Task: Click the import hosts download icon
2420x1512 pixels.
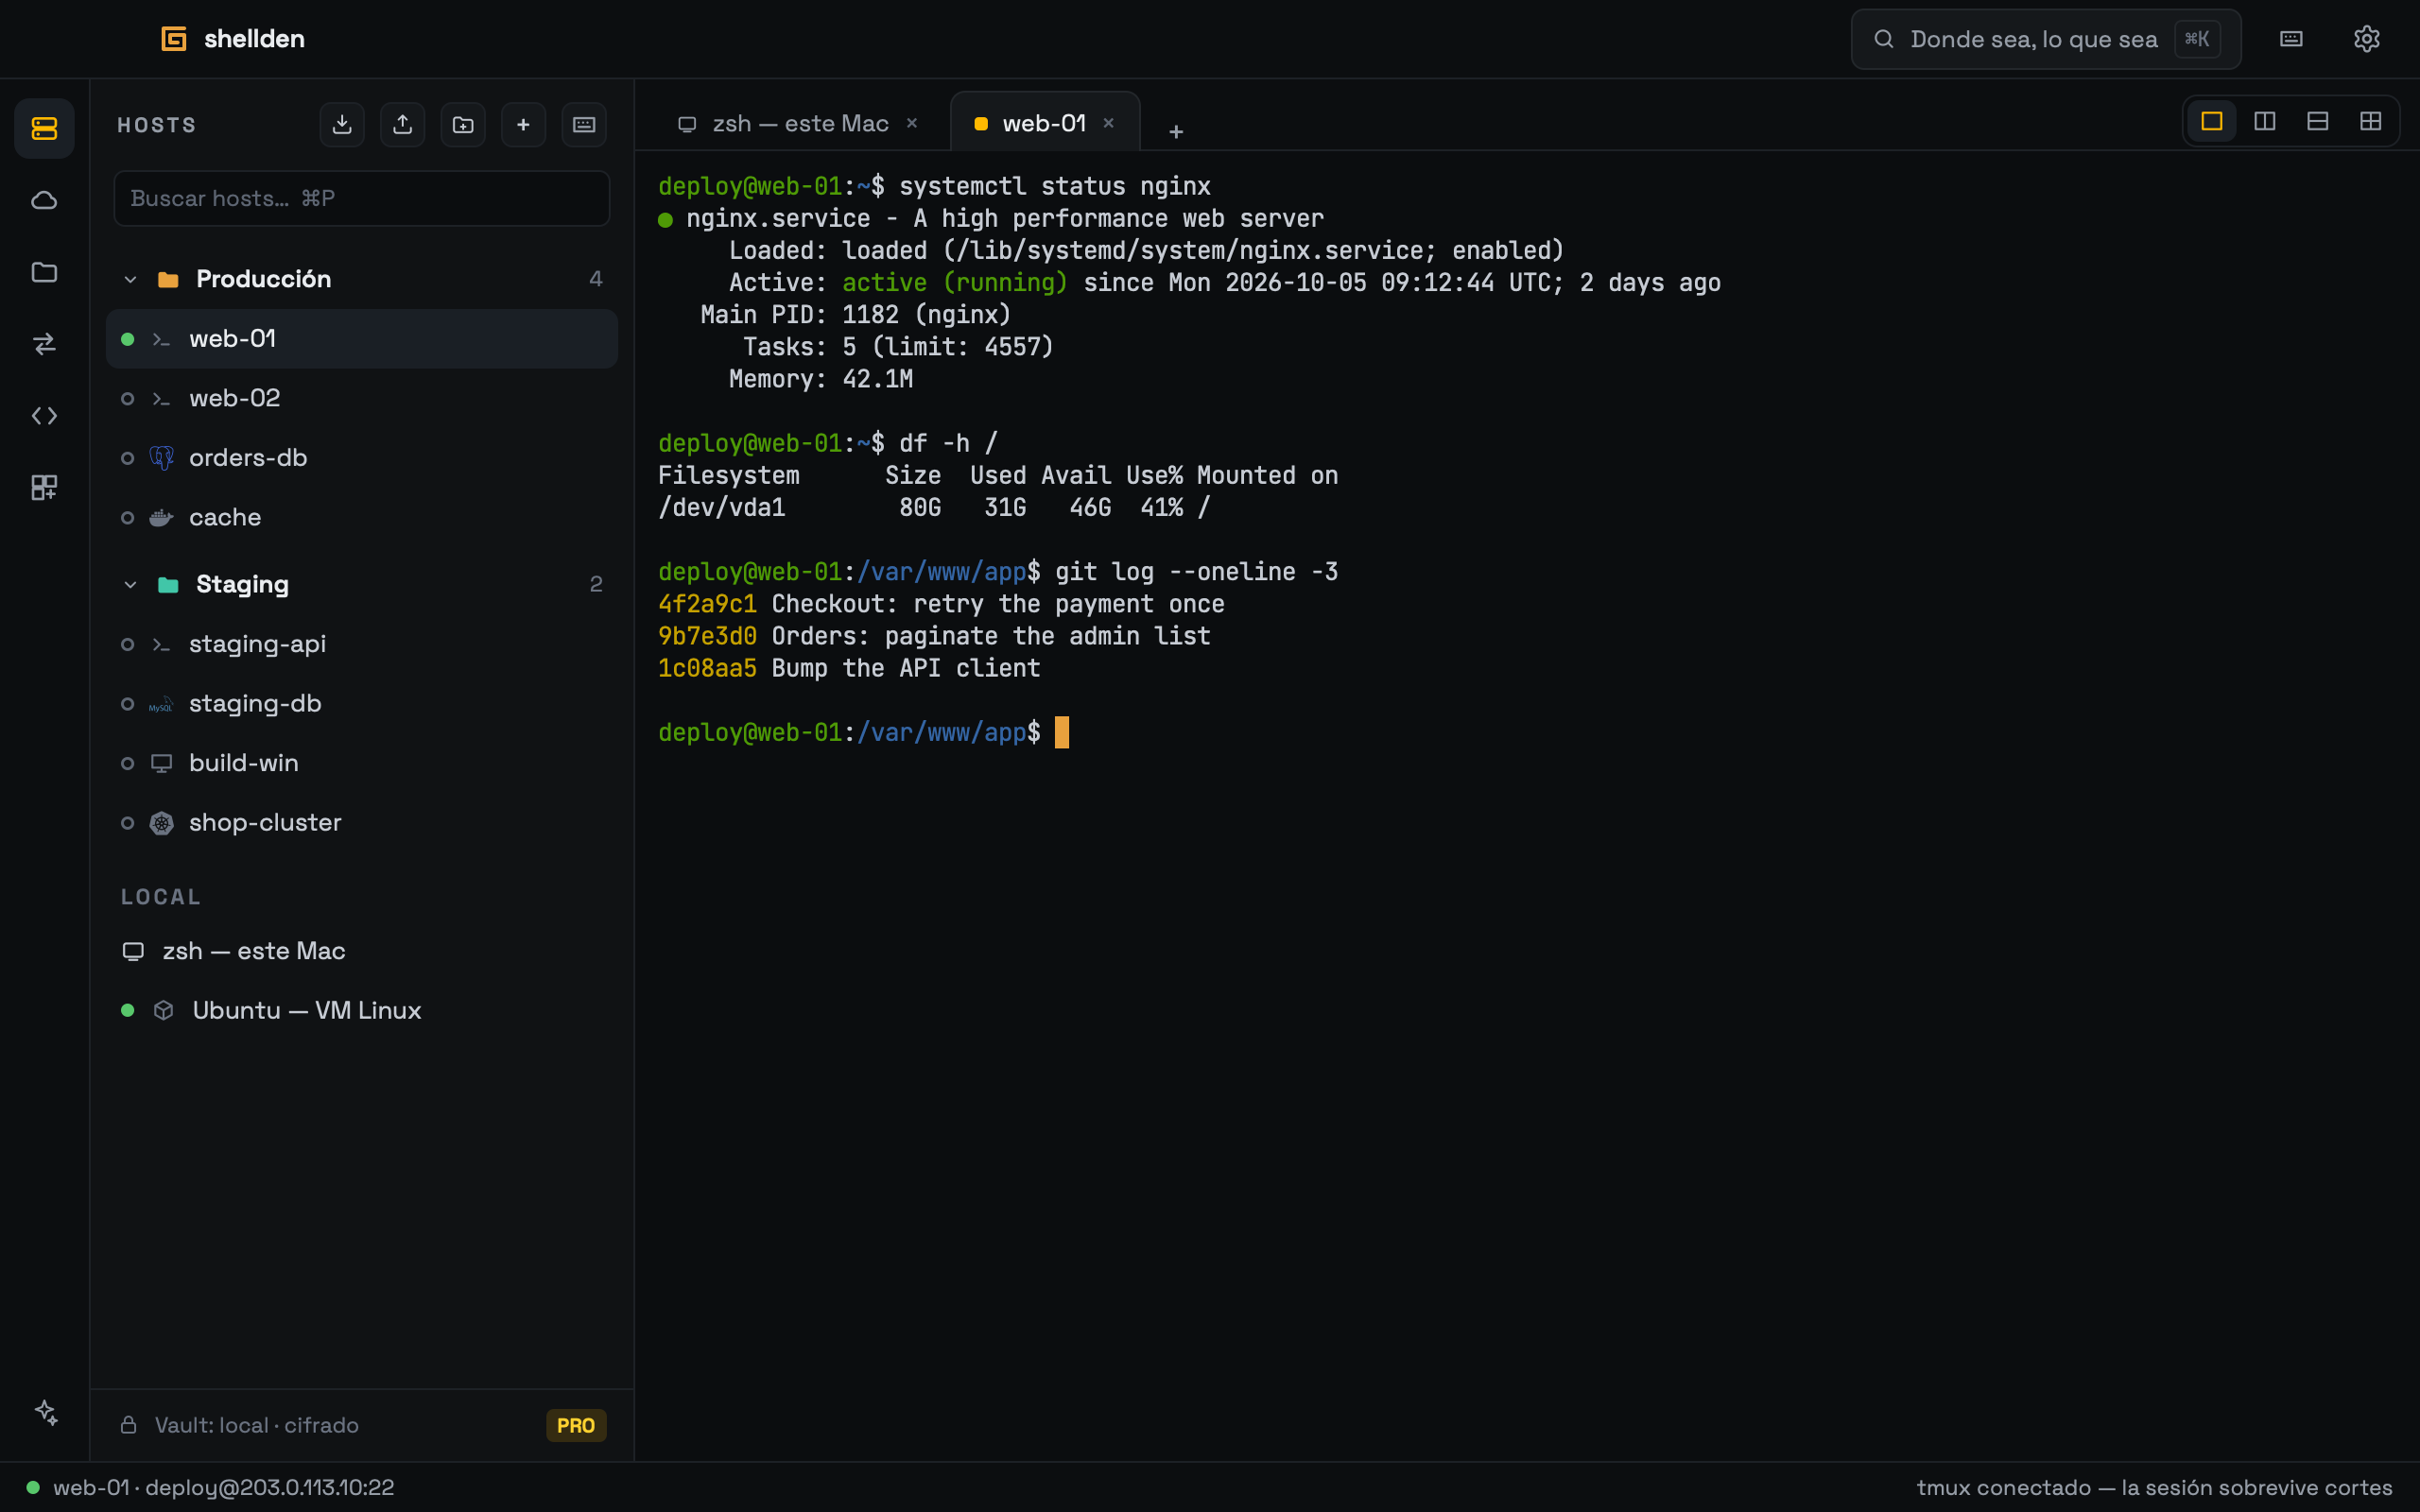Action: [342, 124]
